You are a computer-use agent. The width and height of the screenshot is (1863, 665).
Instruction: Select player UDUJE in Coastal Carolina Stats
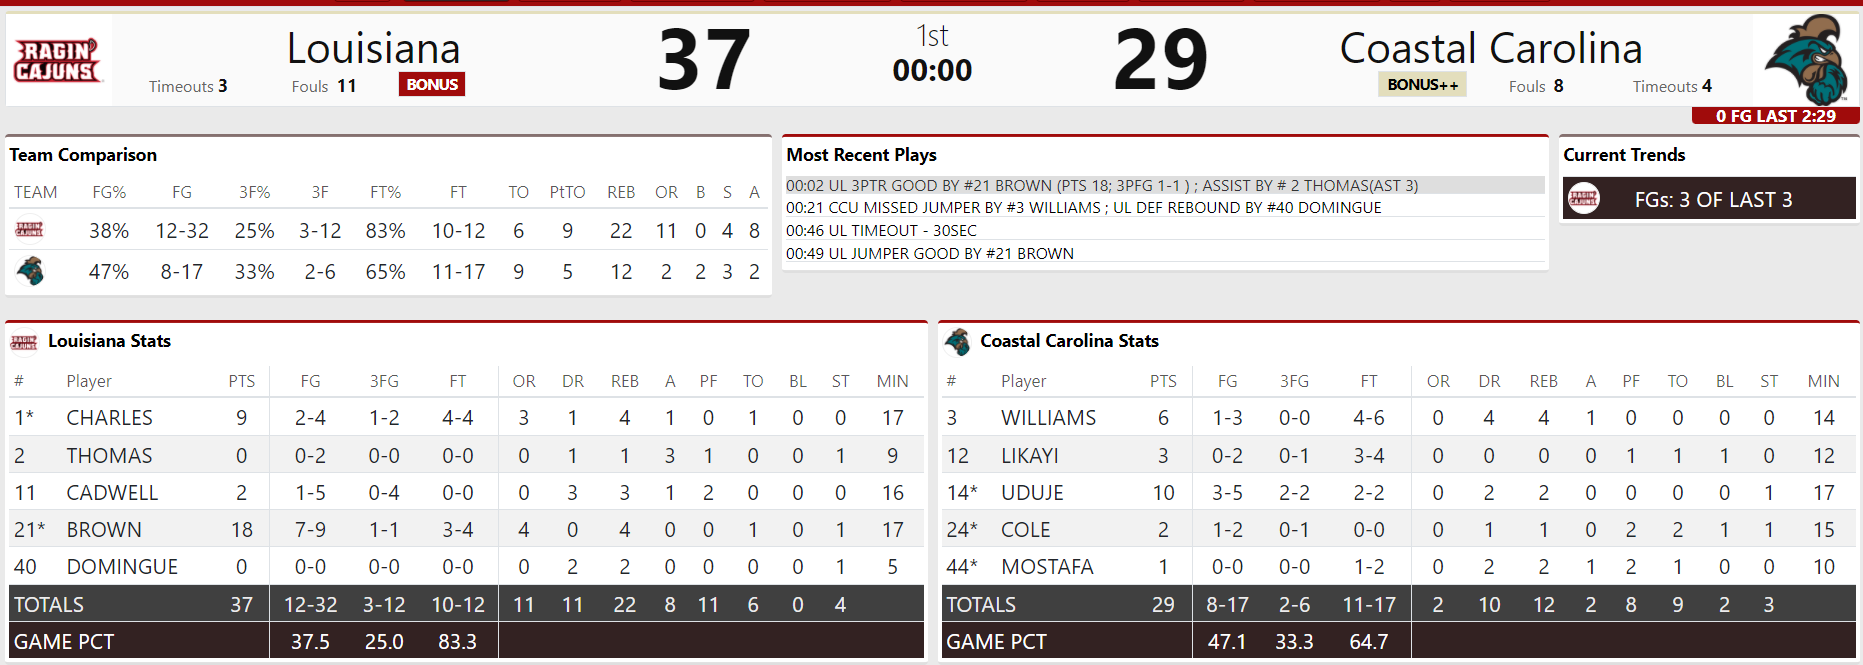click(x=1032, y=493)
